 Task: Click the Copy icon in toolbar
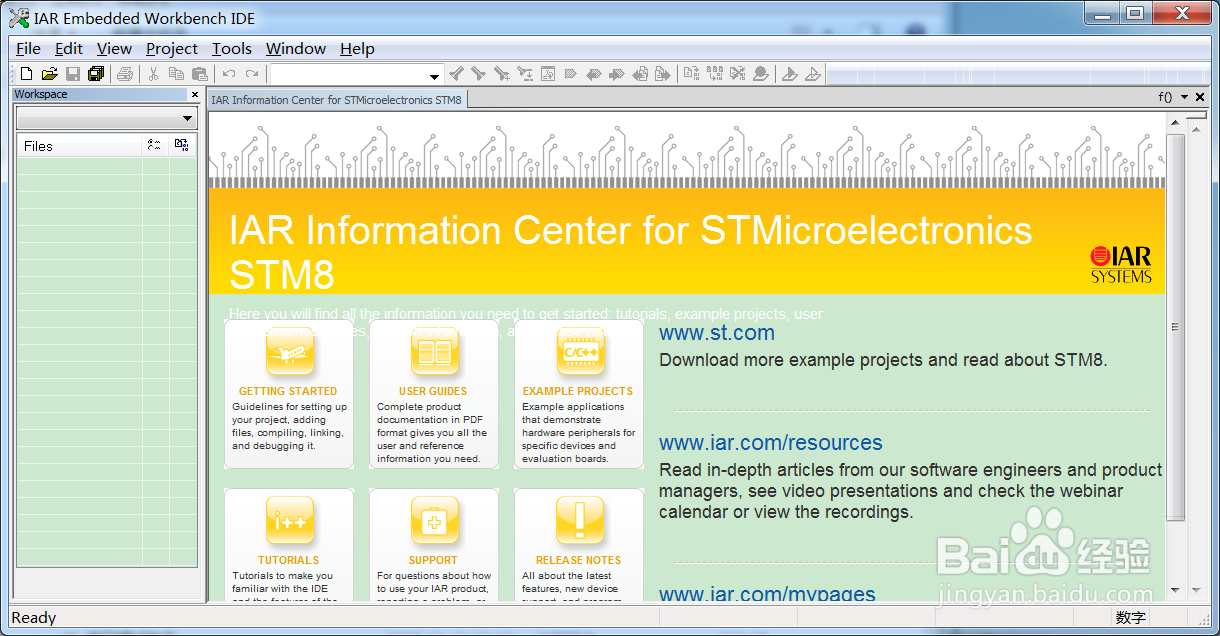pos(176,74)
